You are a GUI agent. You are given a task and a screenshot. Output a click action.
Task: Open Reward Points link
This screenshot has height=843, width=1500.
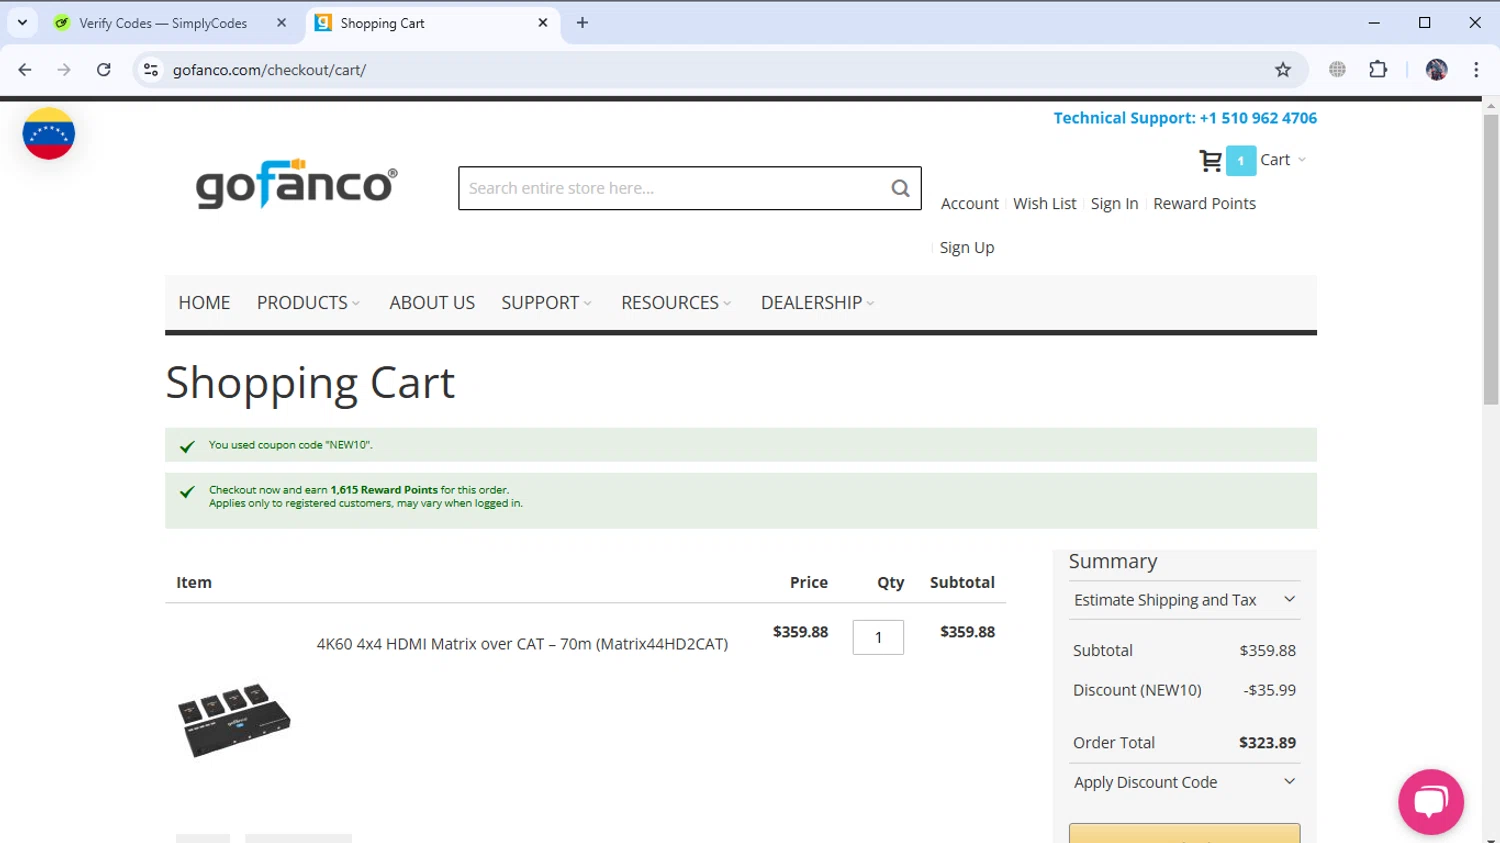click(1204, 204)
